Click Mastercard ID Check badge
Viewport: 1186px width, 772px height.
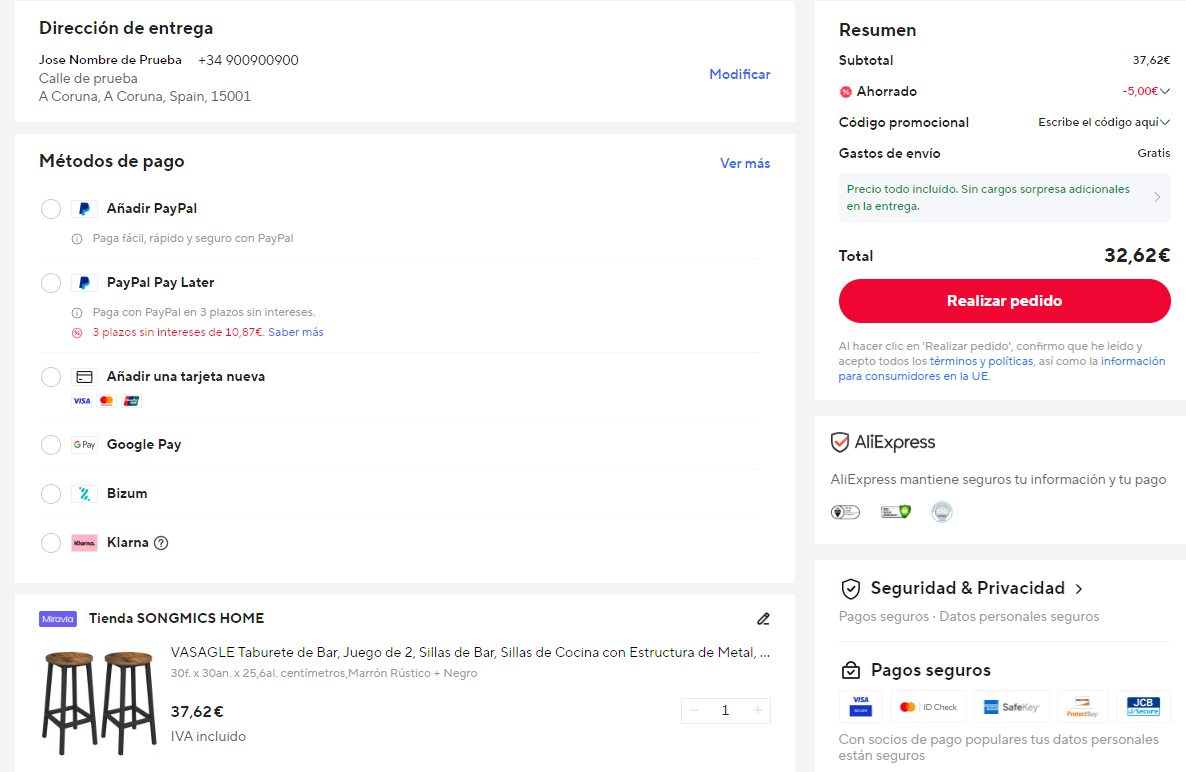point(929,706)
